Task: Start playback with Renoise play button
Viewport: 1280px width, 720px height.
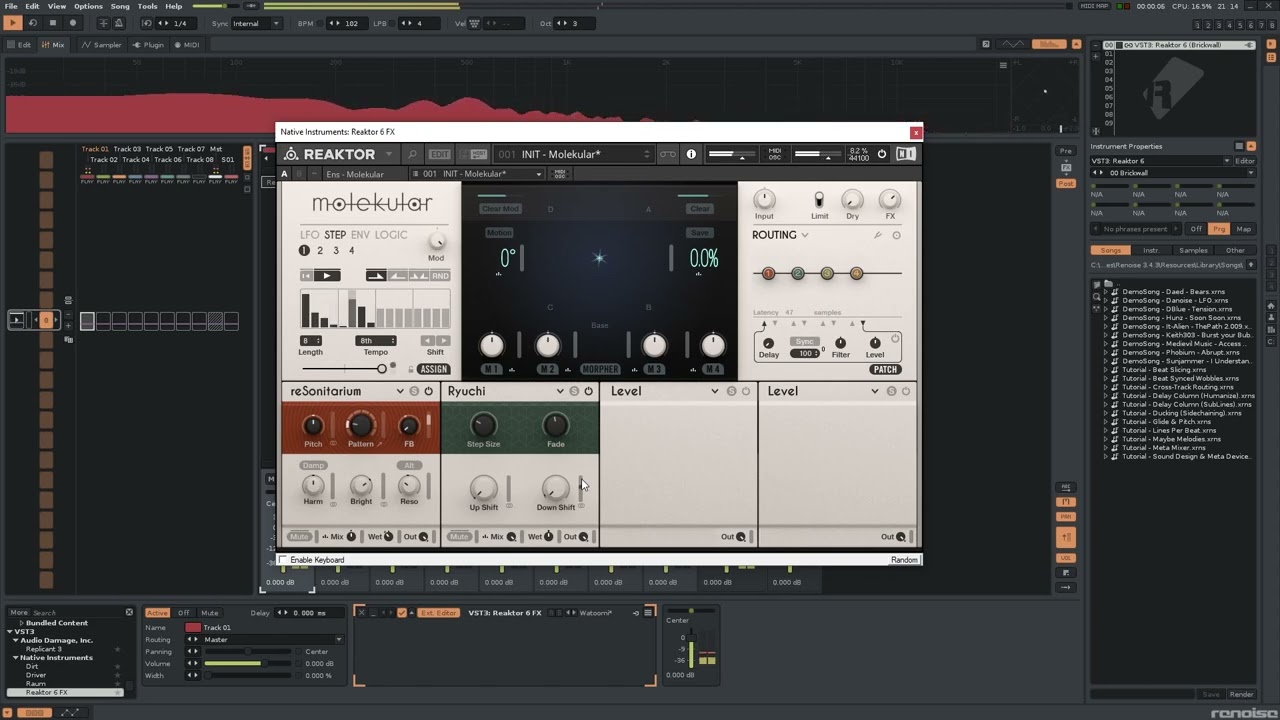Action: [x=13, y=23]
